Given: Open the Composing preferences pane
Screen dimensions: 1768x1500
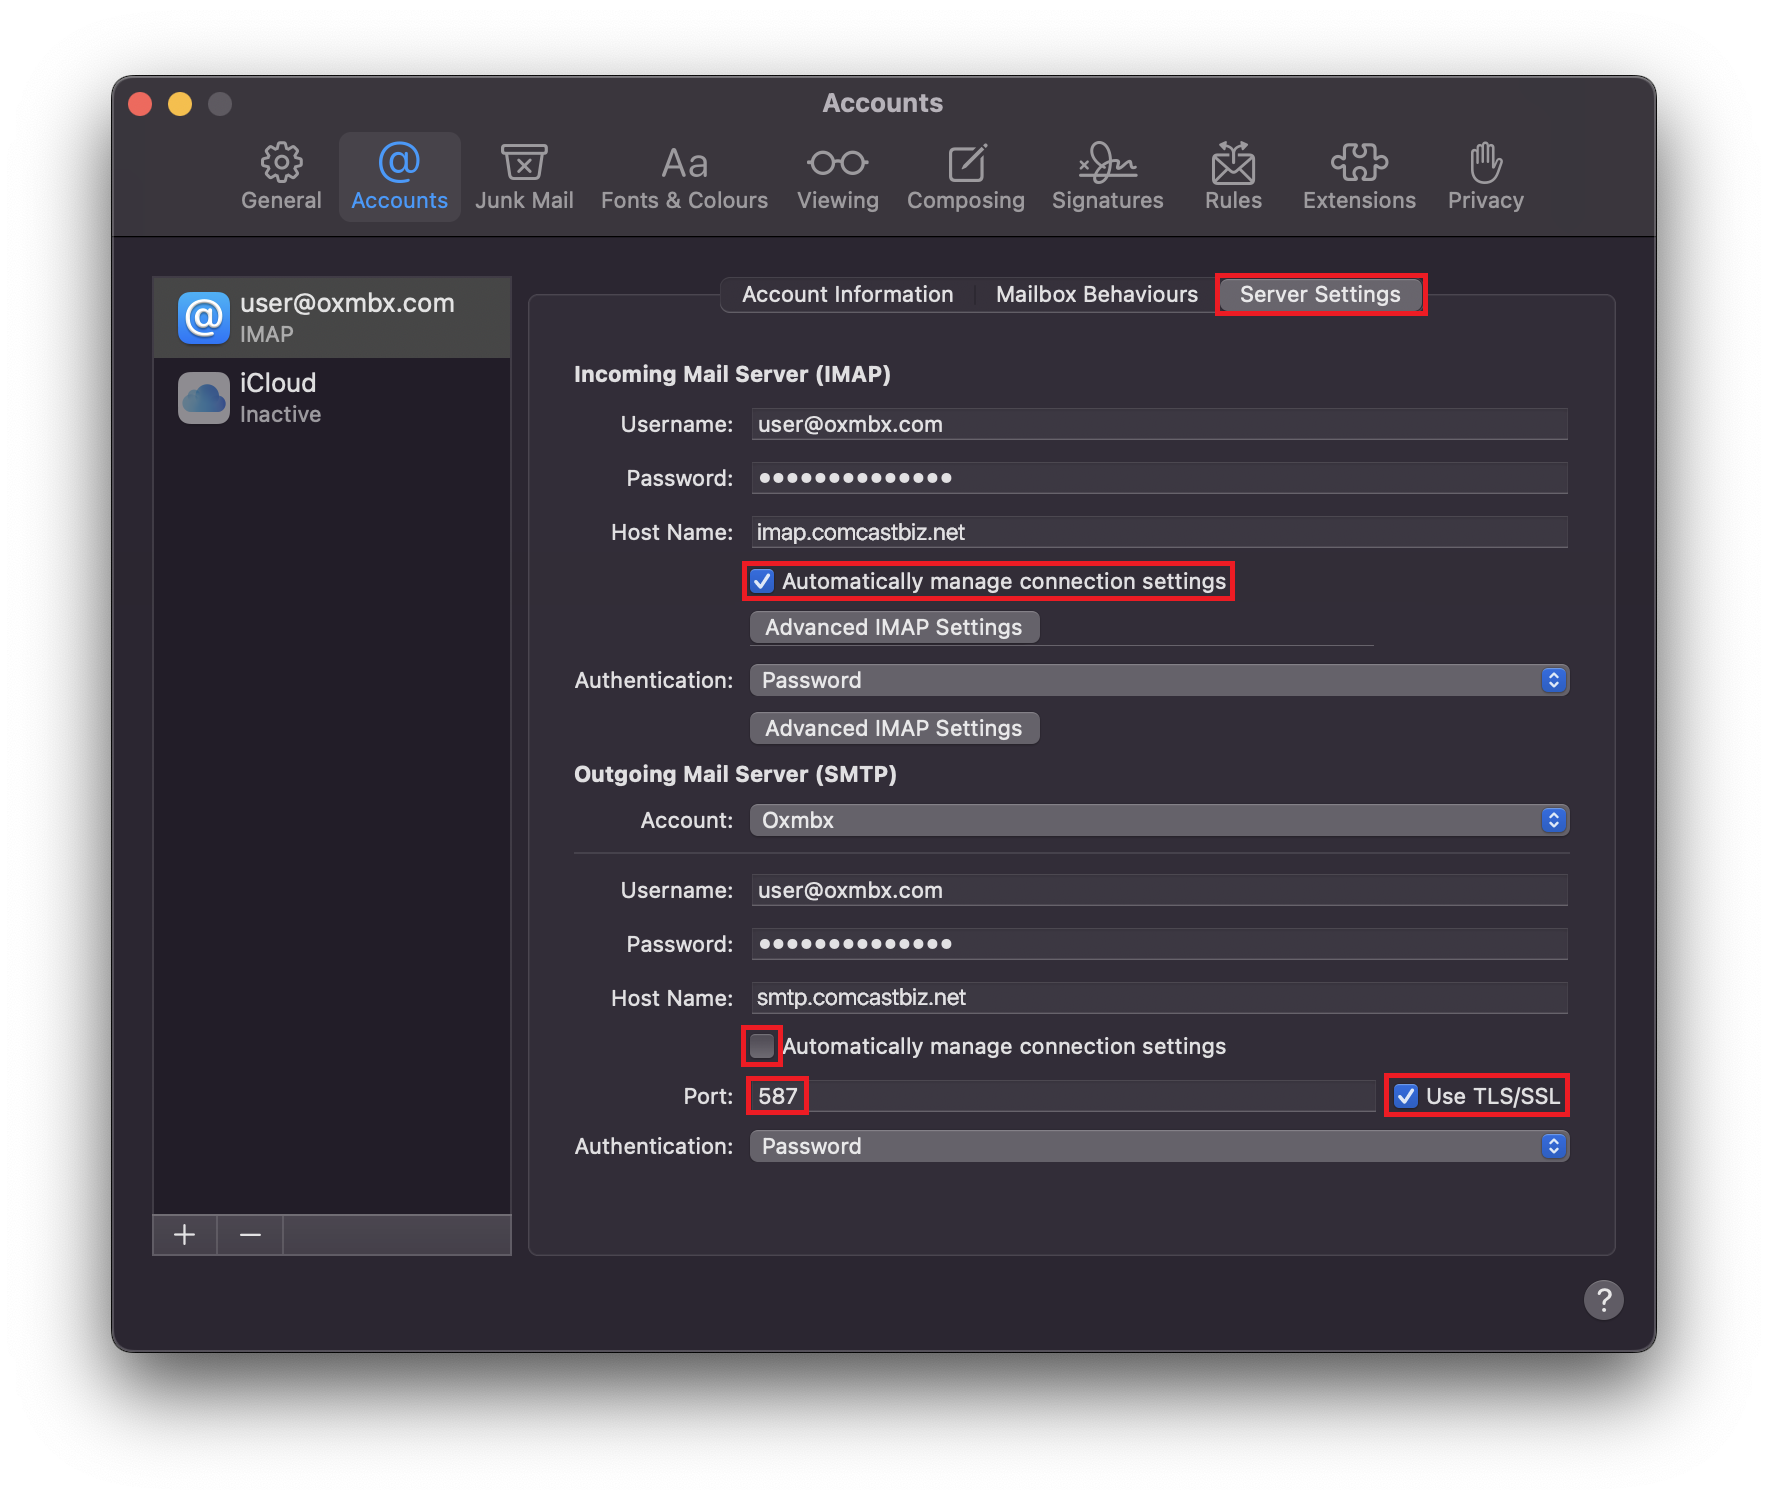Looking at the screenshot, I should 965,177.
